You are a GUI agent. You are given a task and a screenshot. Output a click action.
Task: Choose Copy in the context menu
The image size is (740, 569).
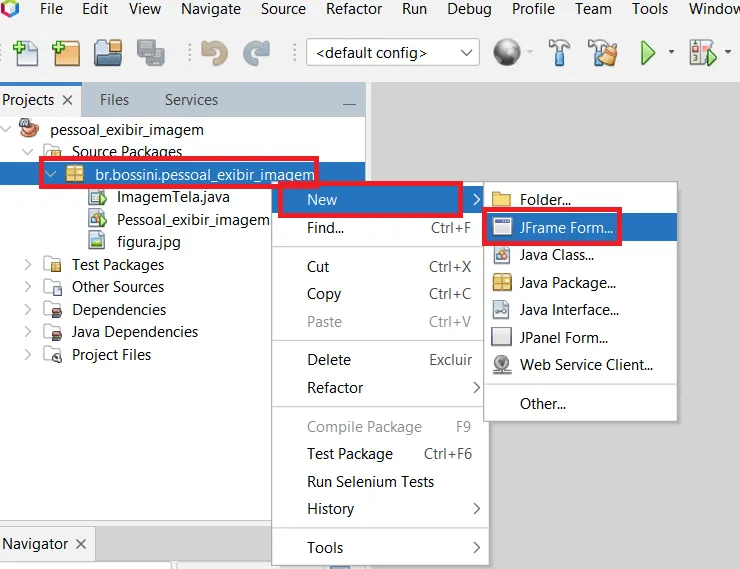tap(378, 294)
